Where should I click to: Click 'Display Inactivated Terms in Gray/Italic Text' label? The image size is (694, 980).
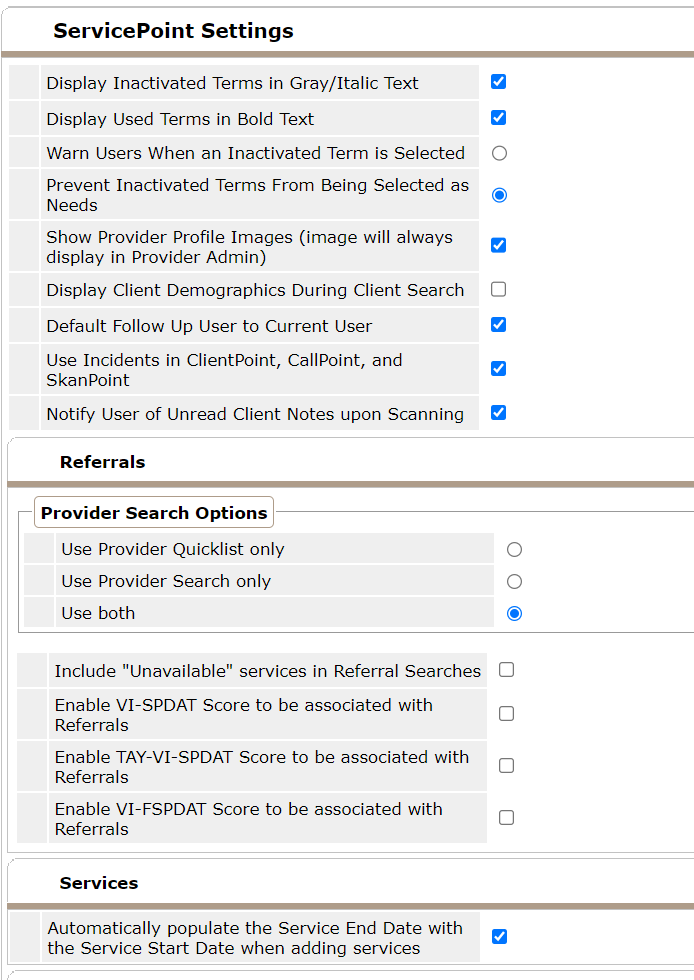click(233, 83)
